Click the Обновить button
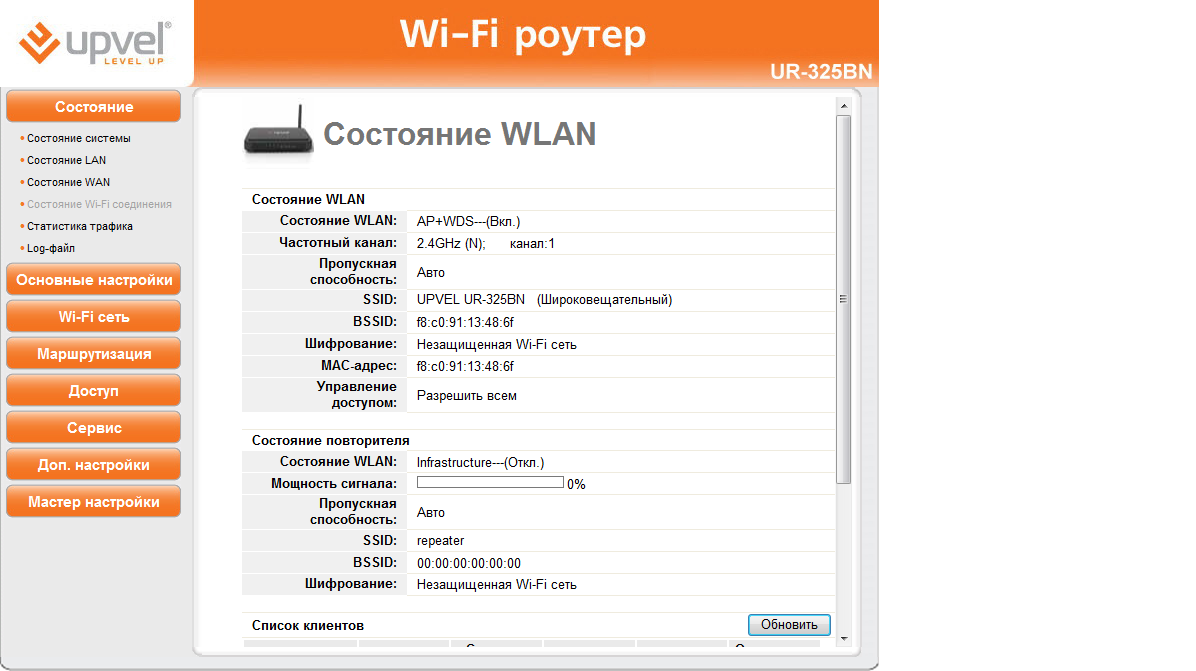 [x=789, y=624]
